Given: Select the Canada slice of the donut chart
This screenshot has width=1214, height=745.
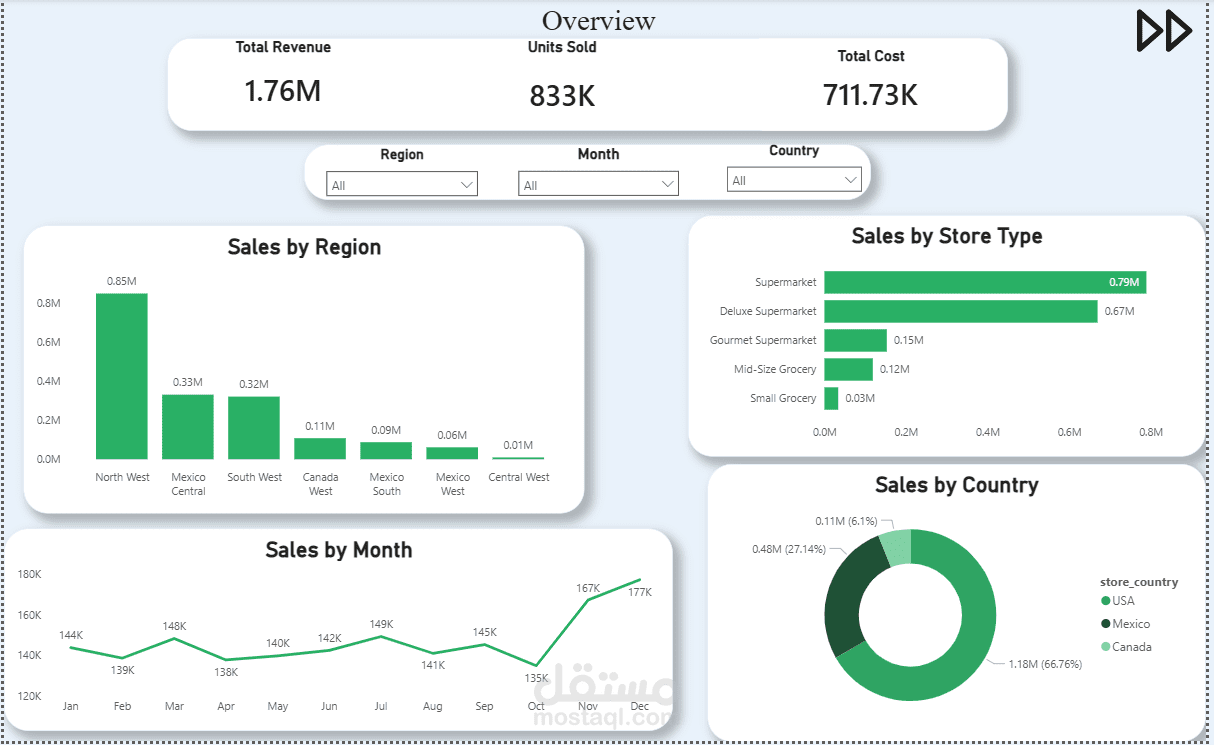Looking at the screenshot, I should coord(897,548).
